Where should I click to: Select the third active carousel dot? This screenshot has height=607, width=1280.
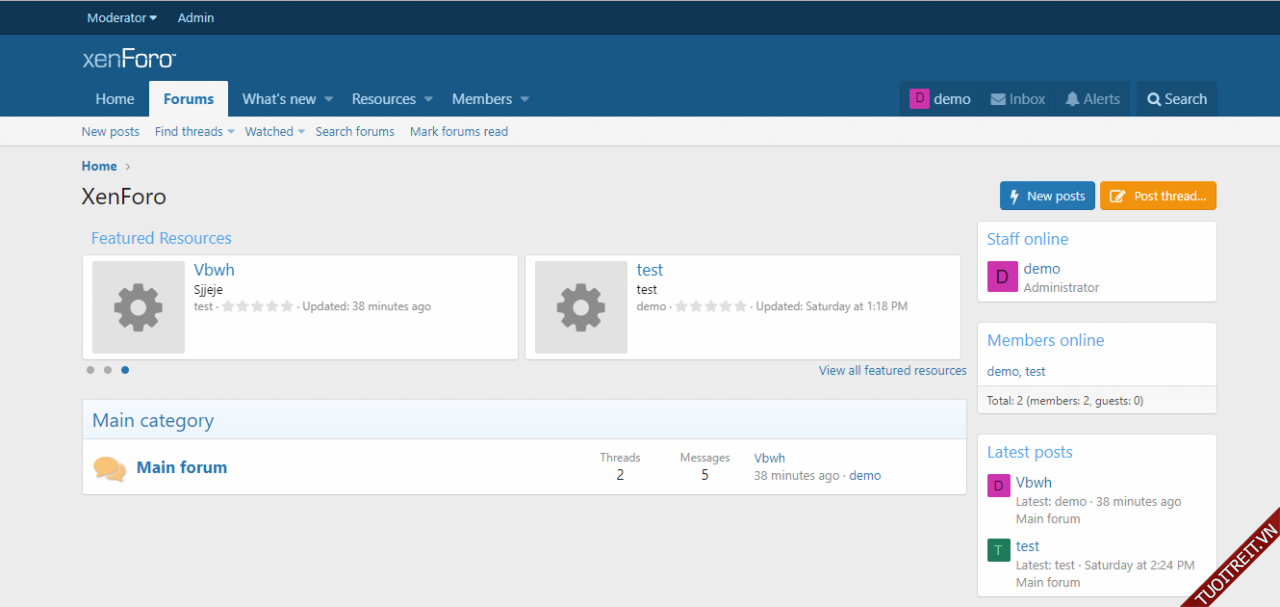pos(125,370)
